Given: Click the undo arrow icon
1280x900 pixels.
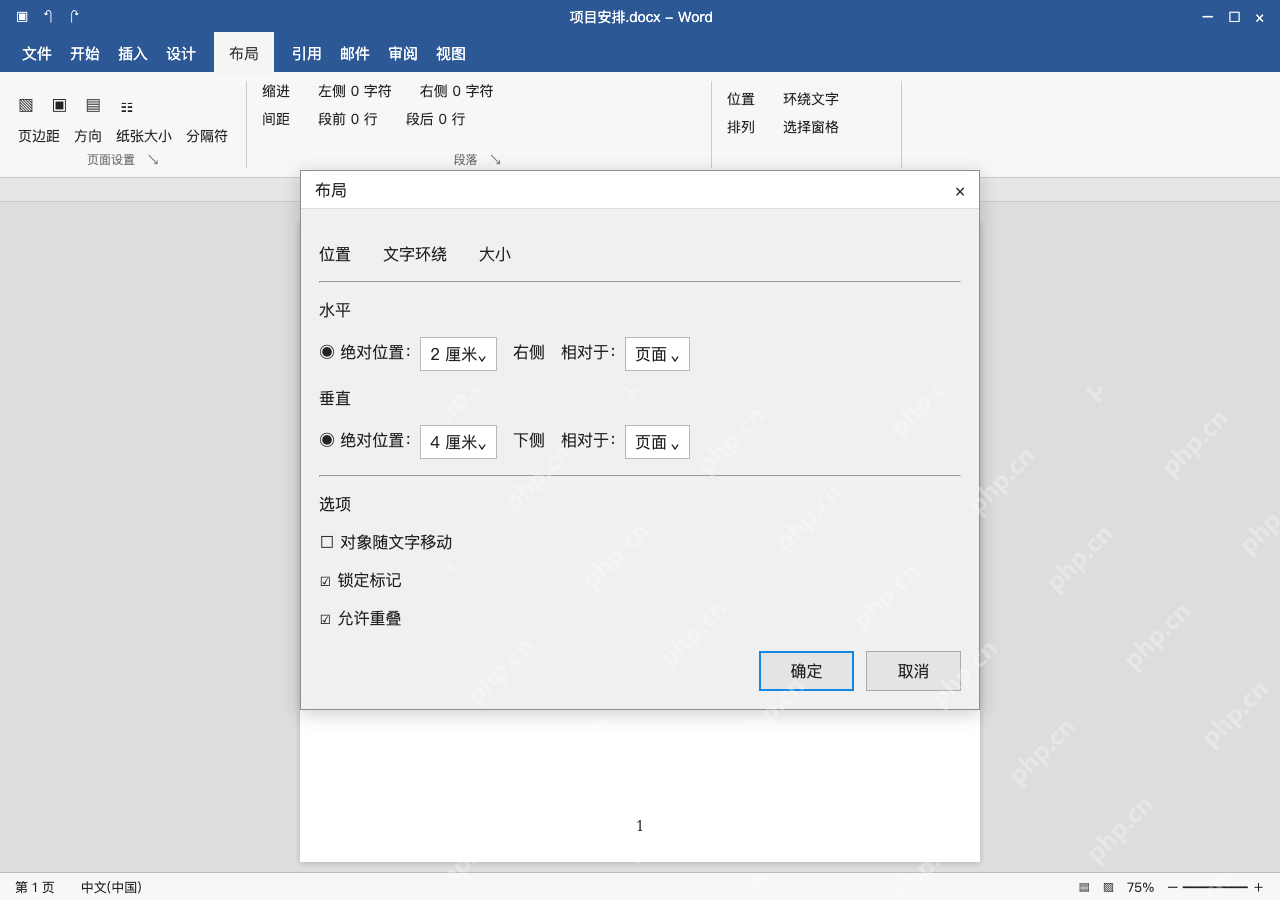Looking at the screenshot, I should click(48, 16).
